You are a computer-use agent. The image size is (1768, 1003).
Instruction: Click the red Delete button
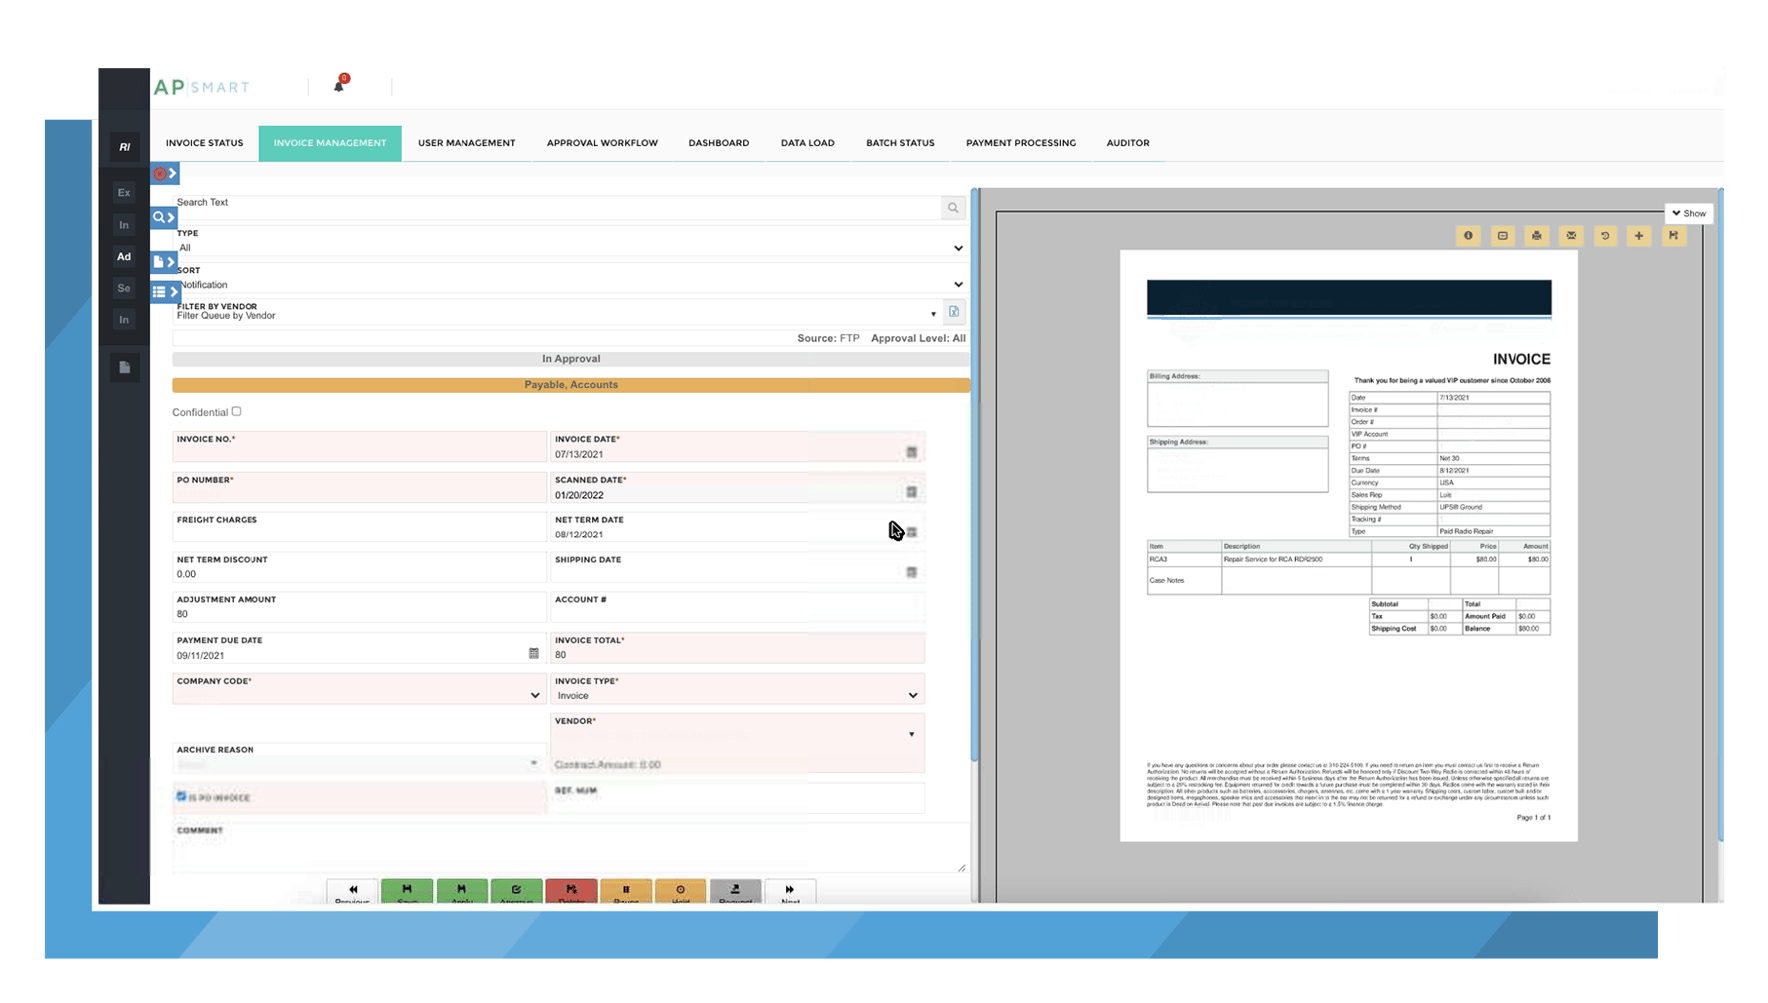(x=571, y=891)
